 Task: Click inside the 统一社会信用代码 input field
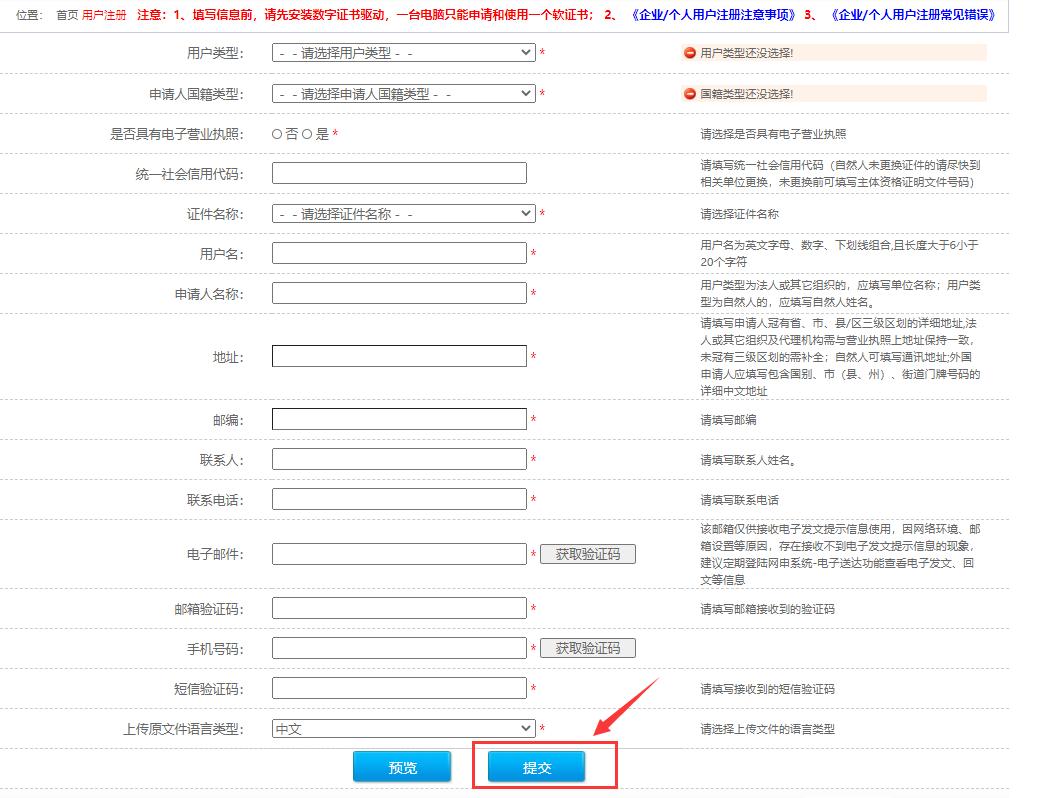tap(398, 172)
